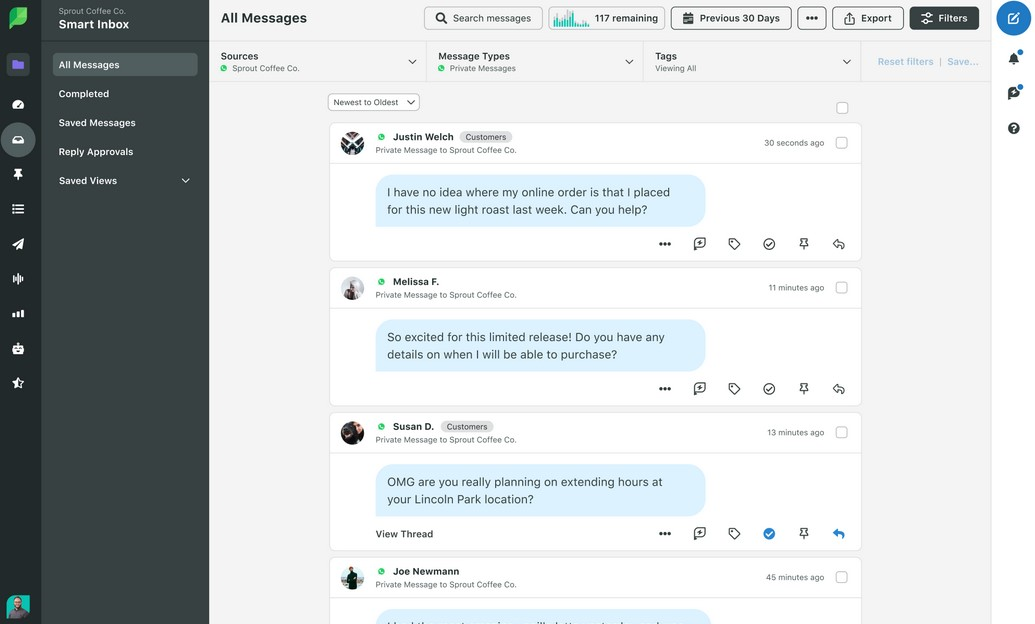This screenshot has height=624, width=1035.
Task: Click the Search messages field
Action: click(x=483, y=18)
